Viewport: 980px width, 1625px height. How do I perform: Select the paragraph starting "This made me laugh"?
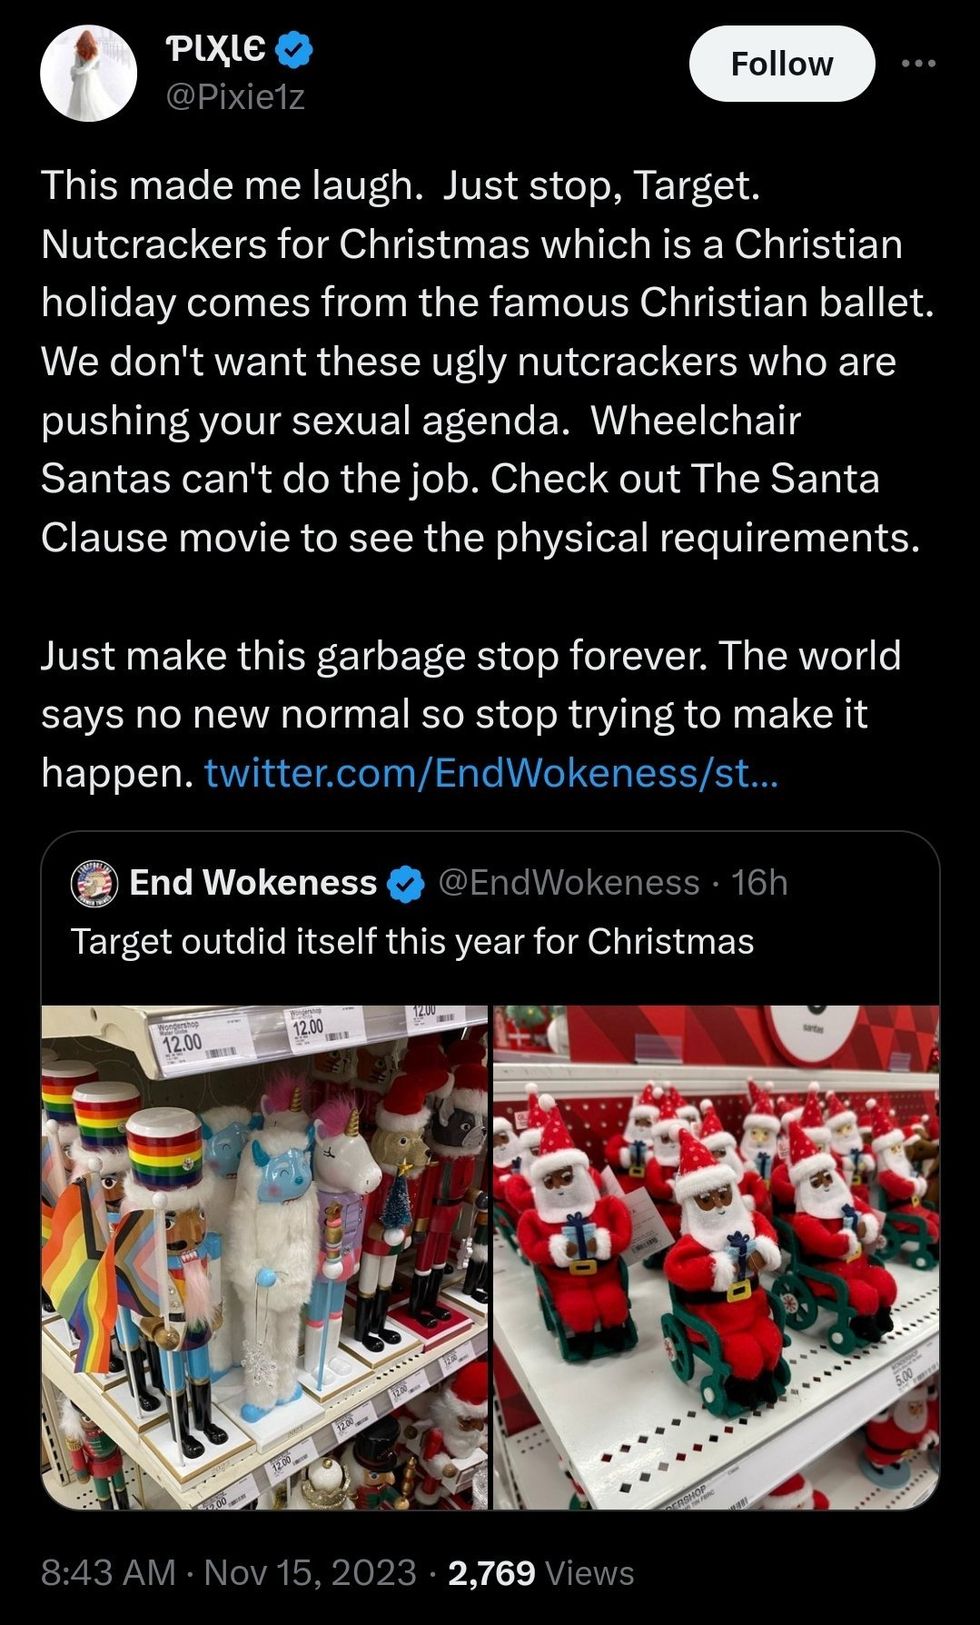coord(488,361)
